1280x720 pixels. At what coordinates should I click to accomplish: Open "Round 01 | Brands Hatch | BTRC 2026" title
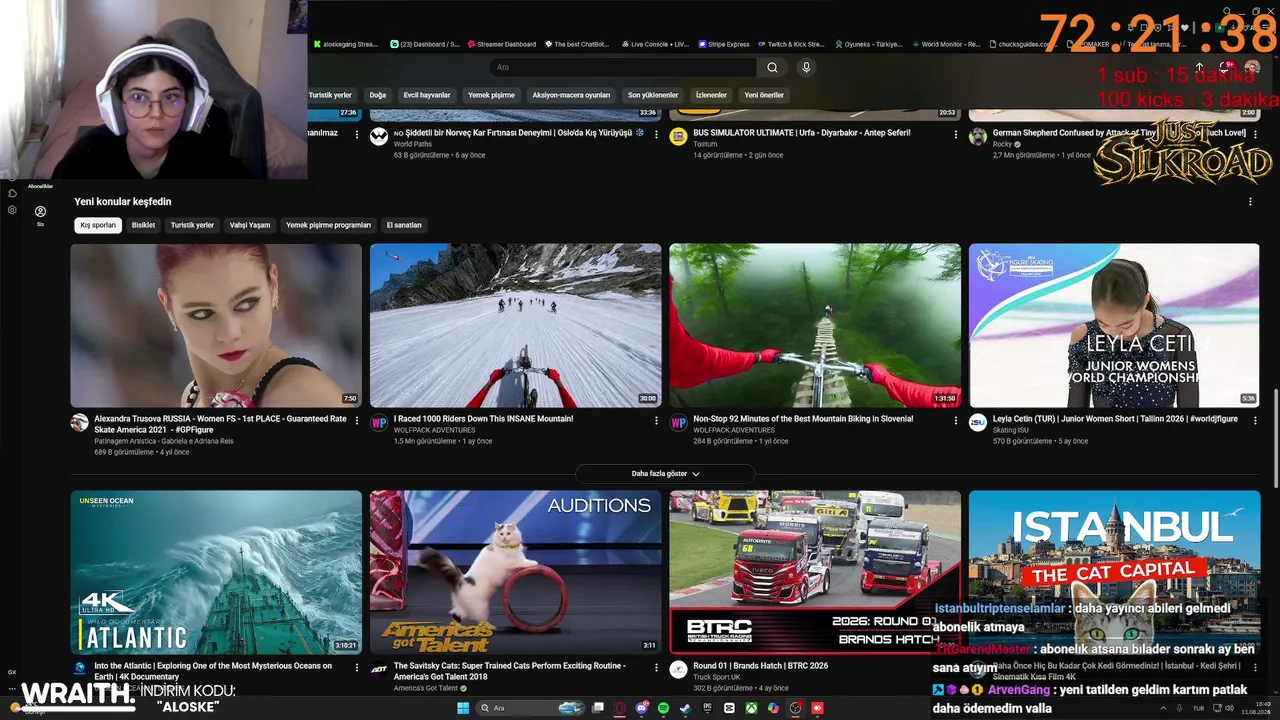click(x=761, y=666)
